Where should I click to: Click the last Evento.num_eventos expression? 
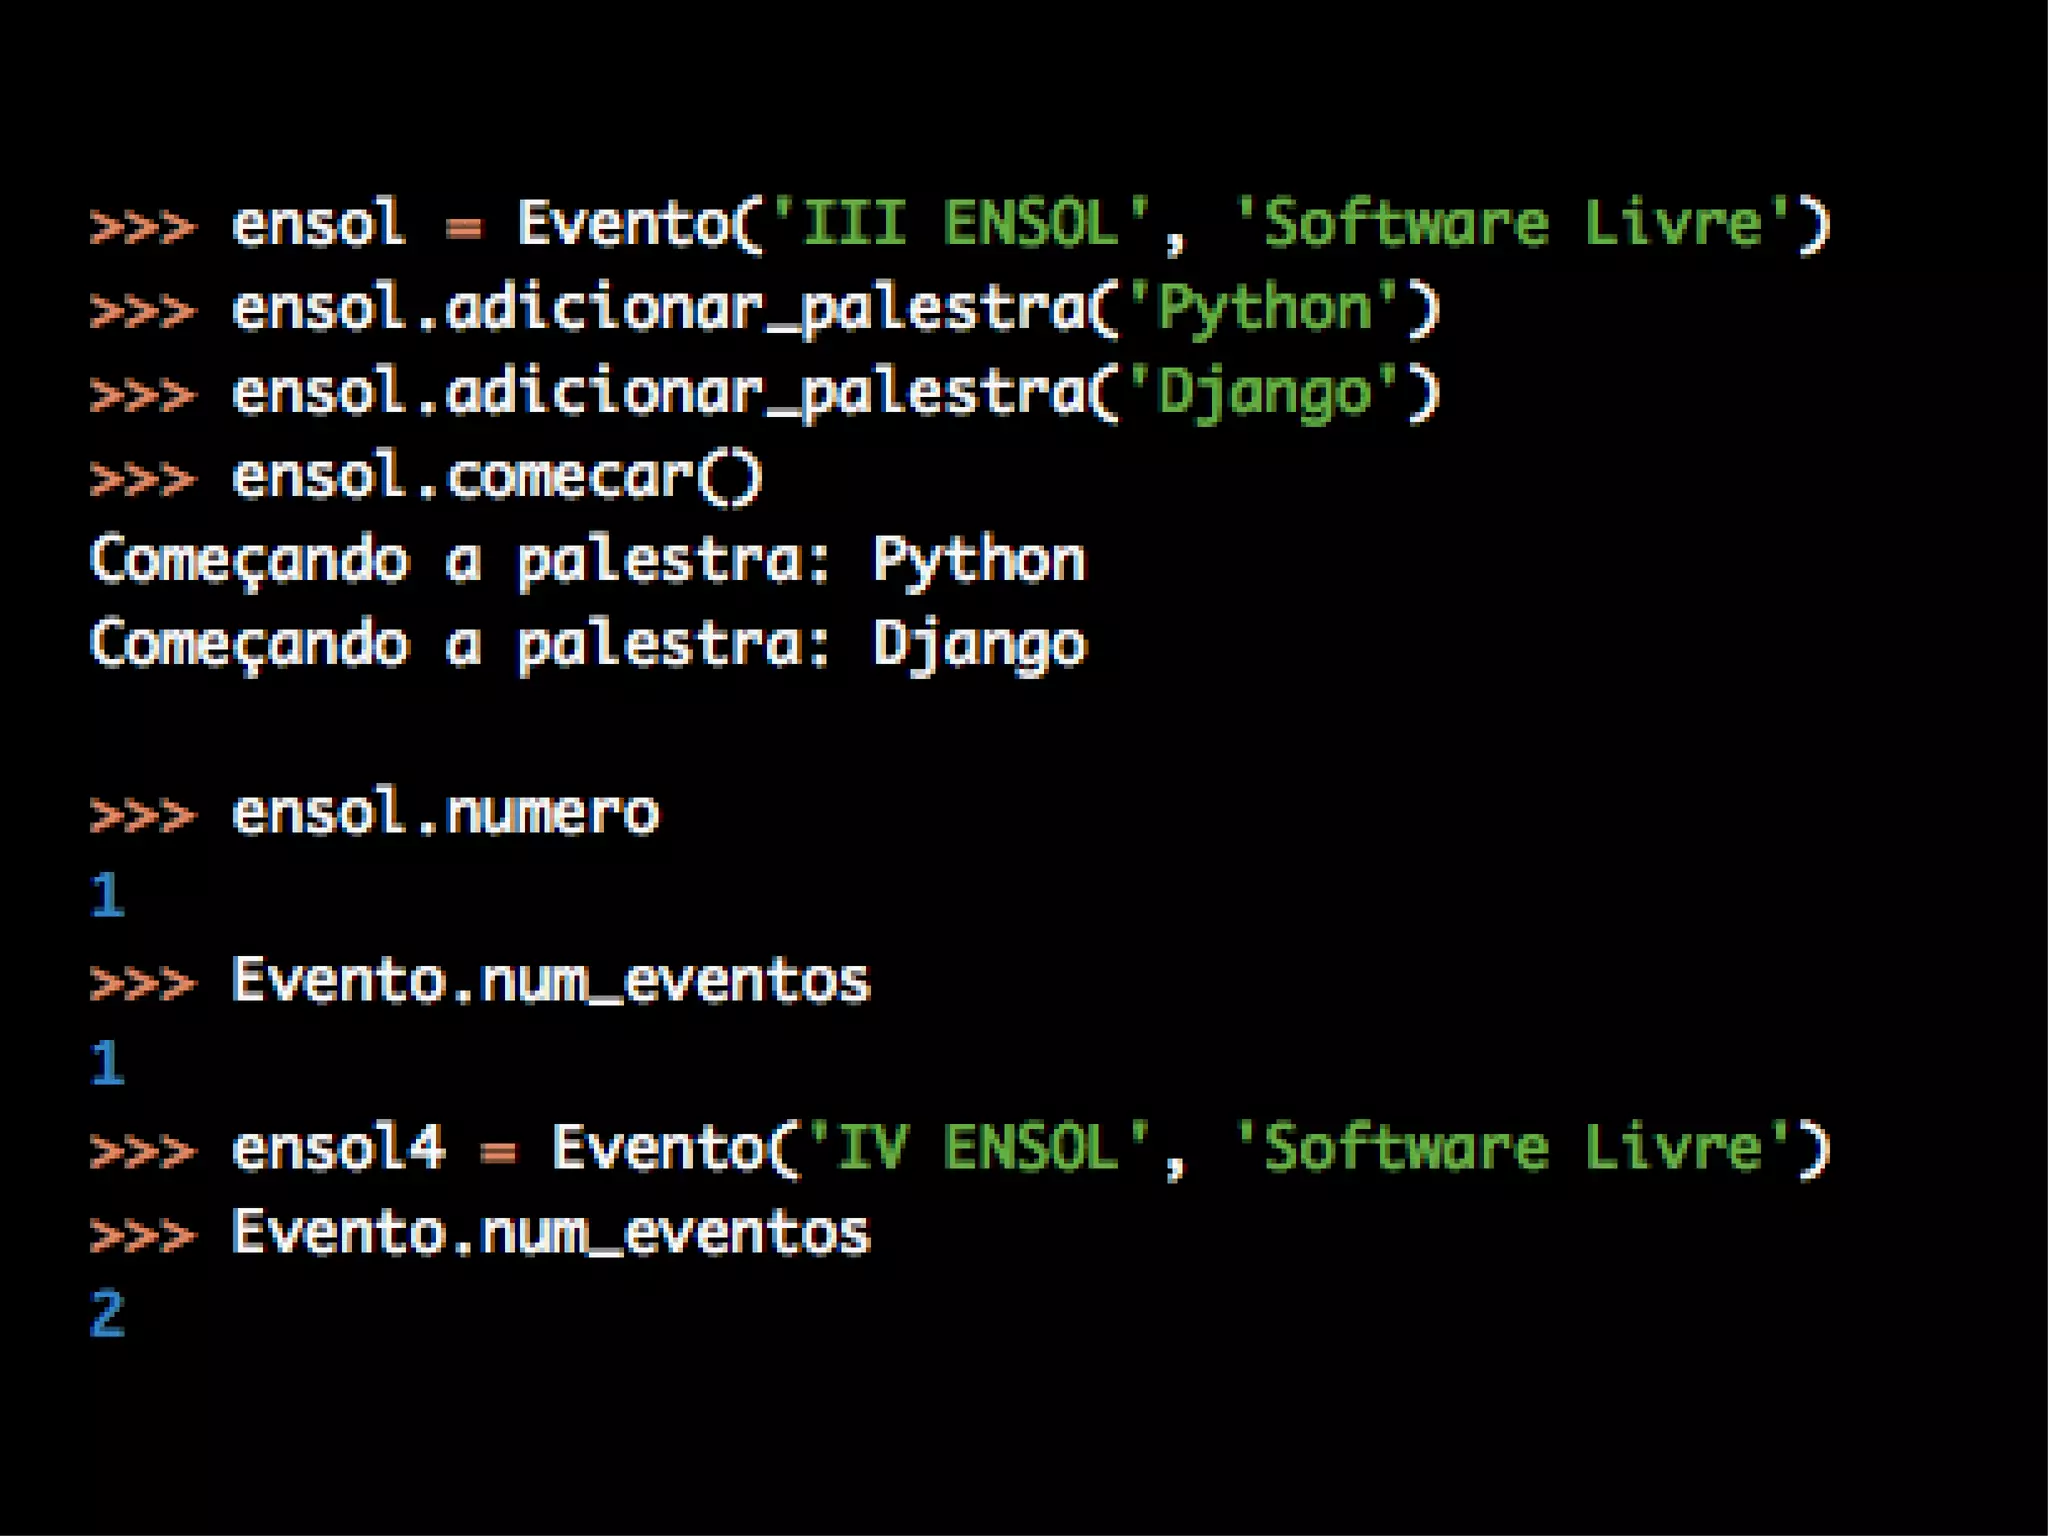(x=551, y=1232)
